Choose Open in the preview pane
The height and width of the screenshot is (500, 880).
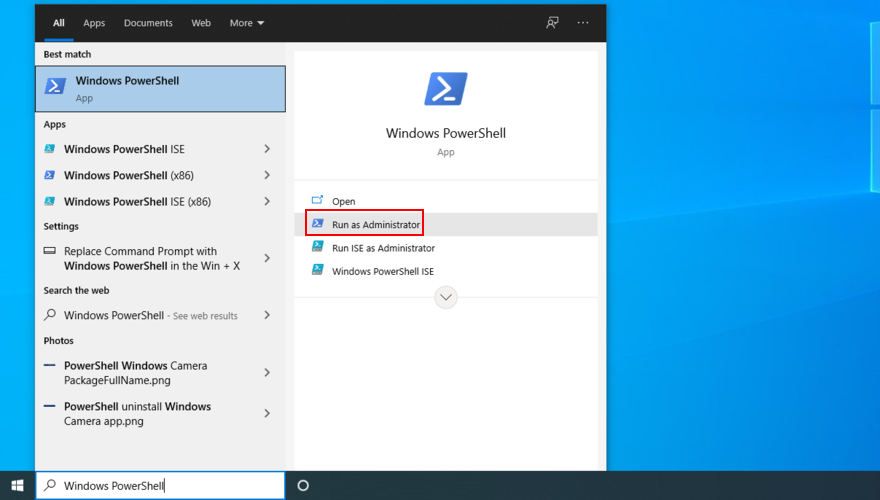(446, 201)
